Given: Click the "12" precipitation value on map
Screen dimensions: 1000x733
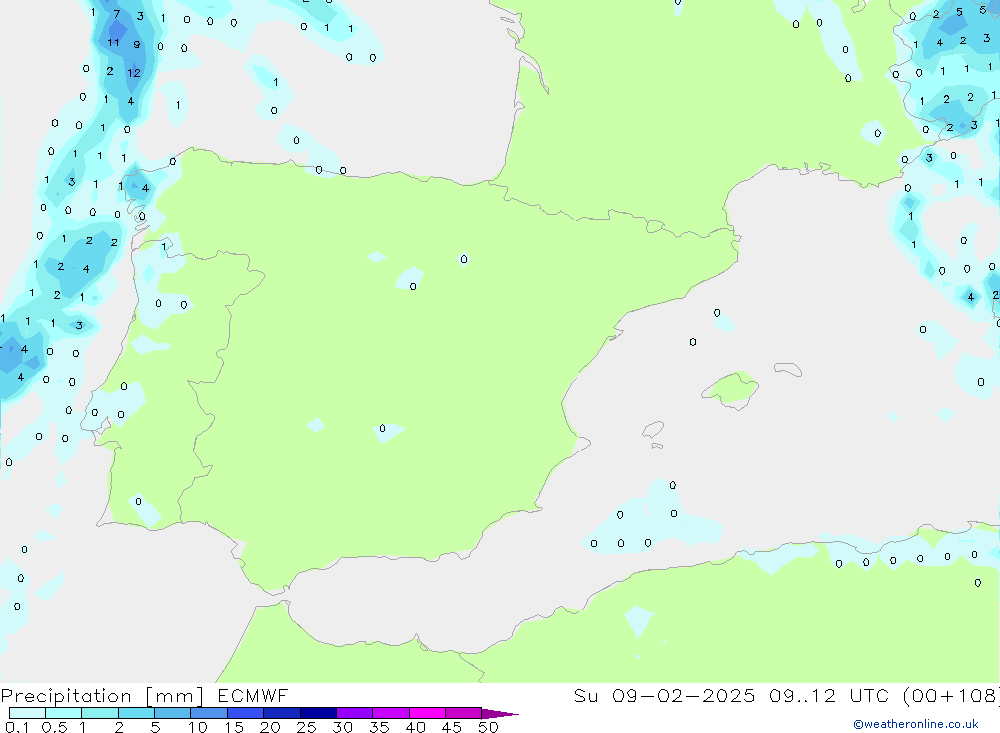Looking at the screenshot, I should [x=133, y=73].
